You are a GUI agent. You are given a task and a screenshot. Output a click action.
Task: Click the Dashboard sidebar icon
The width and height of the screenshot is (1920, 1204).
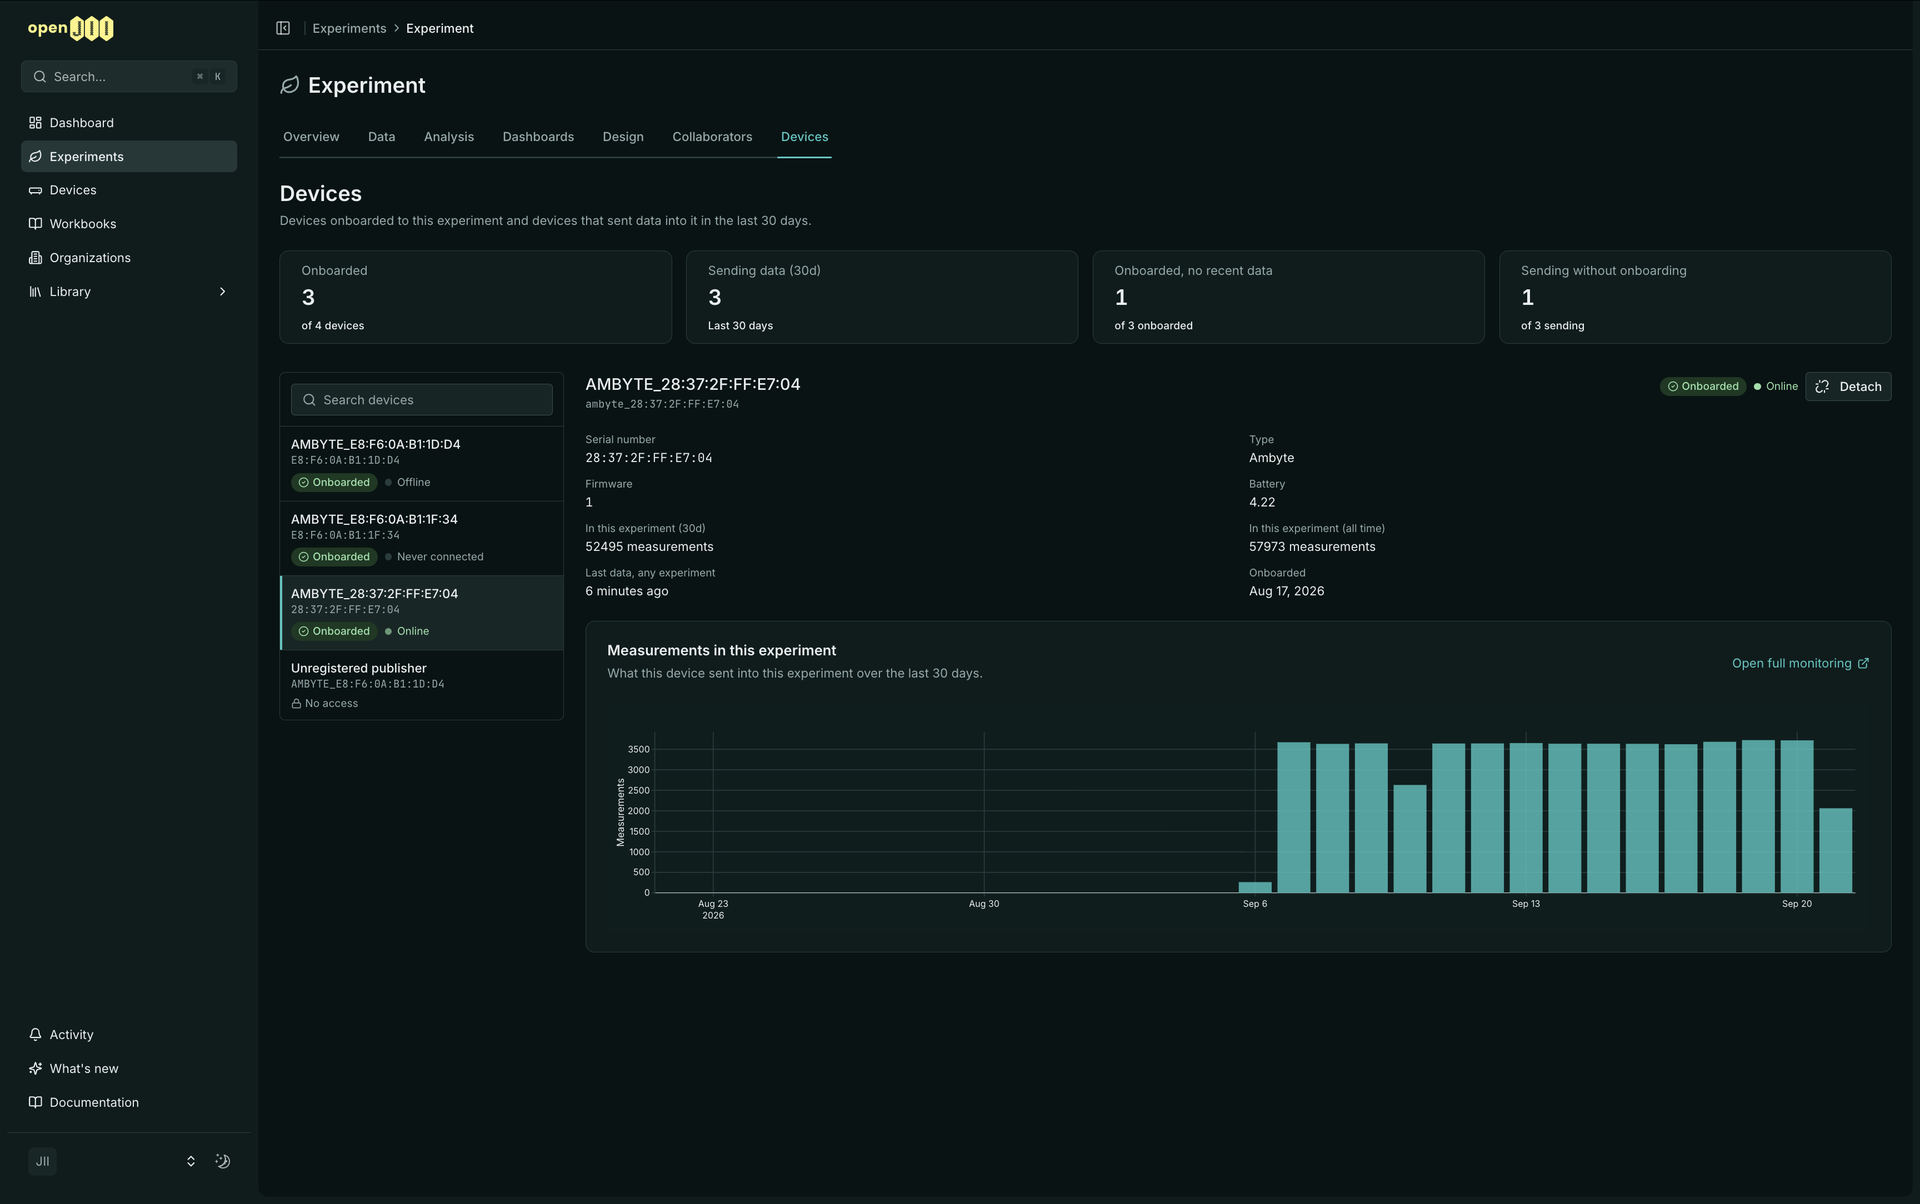(x=35, y=123)
